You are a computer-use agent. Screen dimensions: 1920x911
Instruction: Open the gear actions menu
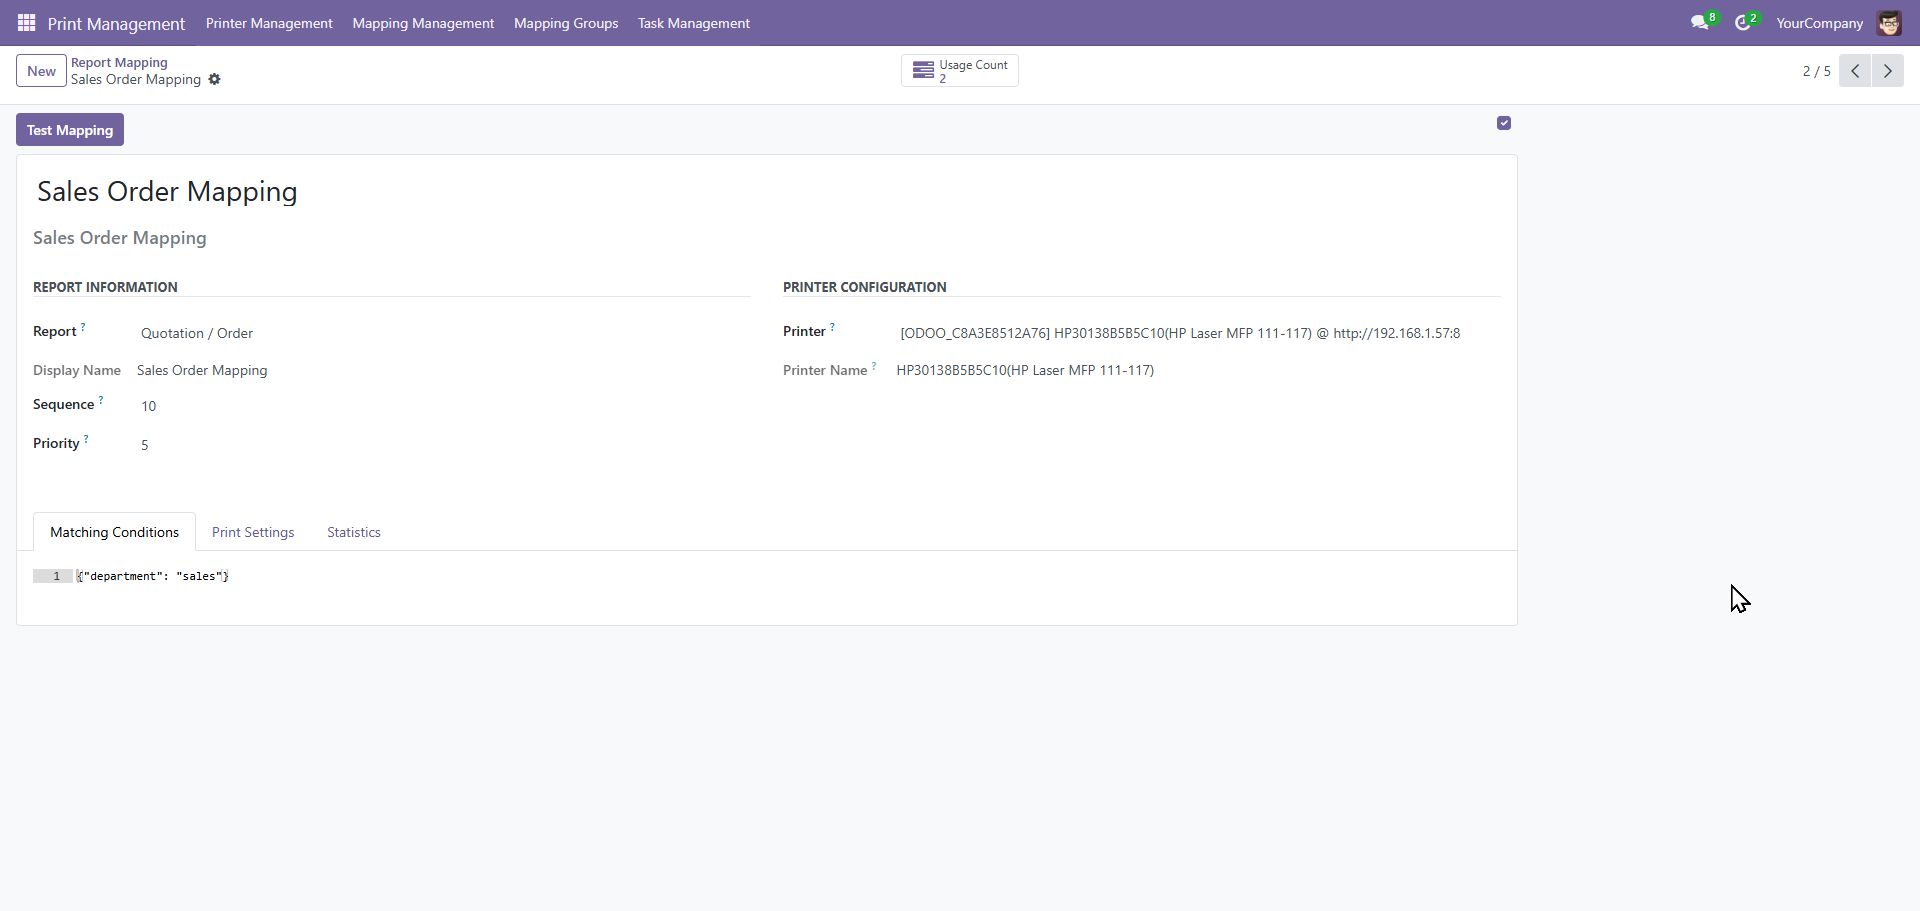click(214, 79)
